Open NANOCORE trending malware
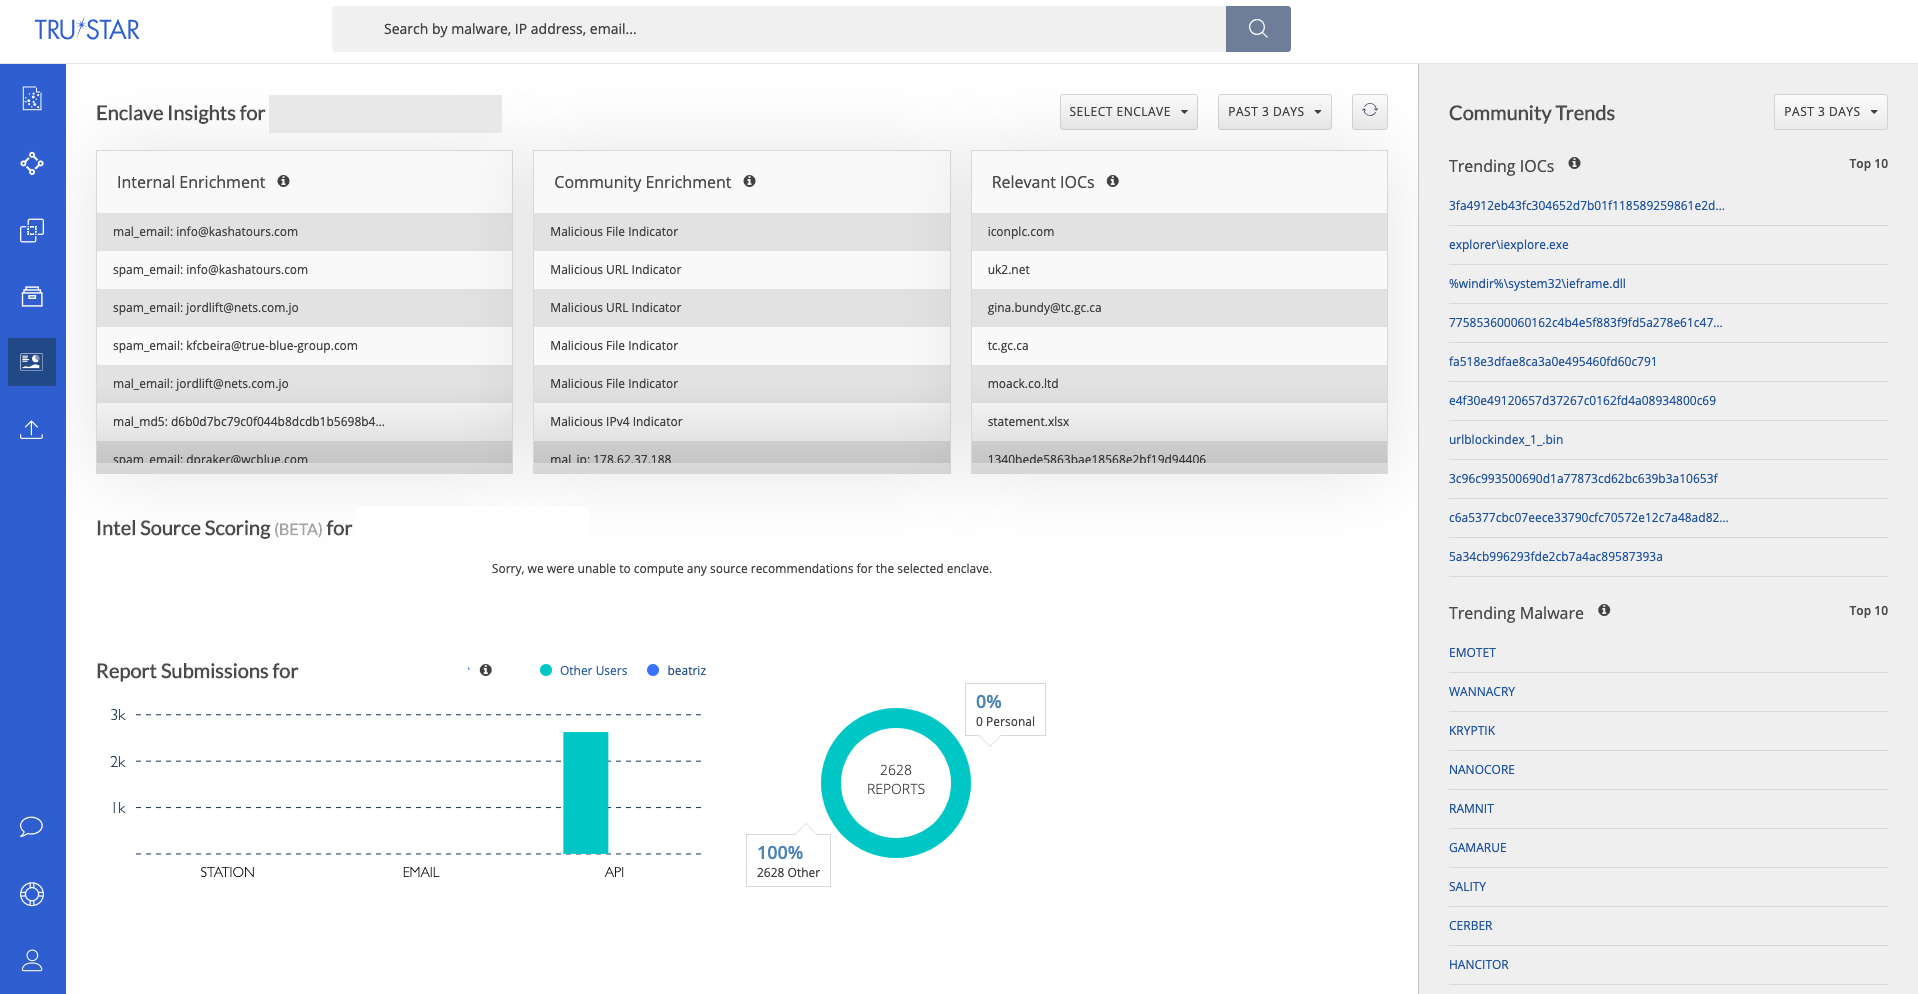The width and height of the screenshot is (1918, 994). 1482,770
